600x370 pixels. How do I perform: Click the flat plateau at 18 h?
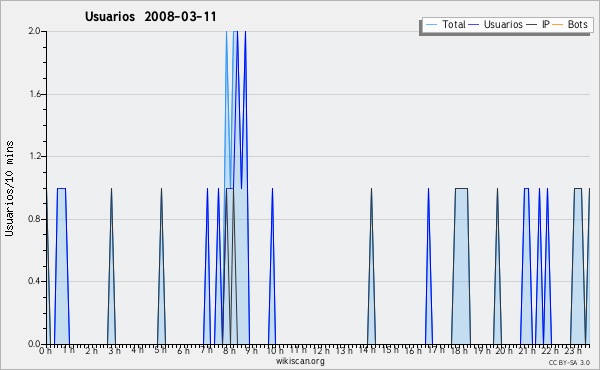pos(461,188)
